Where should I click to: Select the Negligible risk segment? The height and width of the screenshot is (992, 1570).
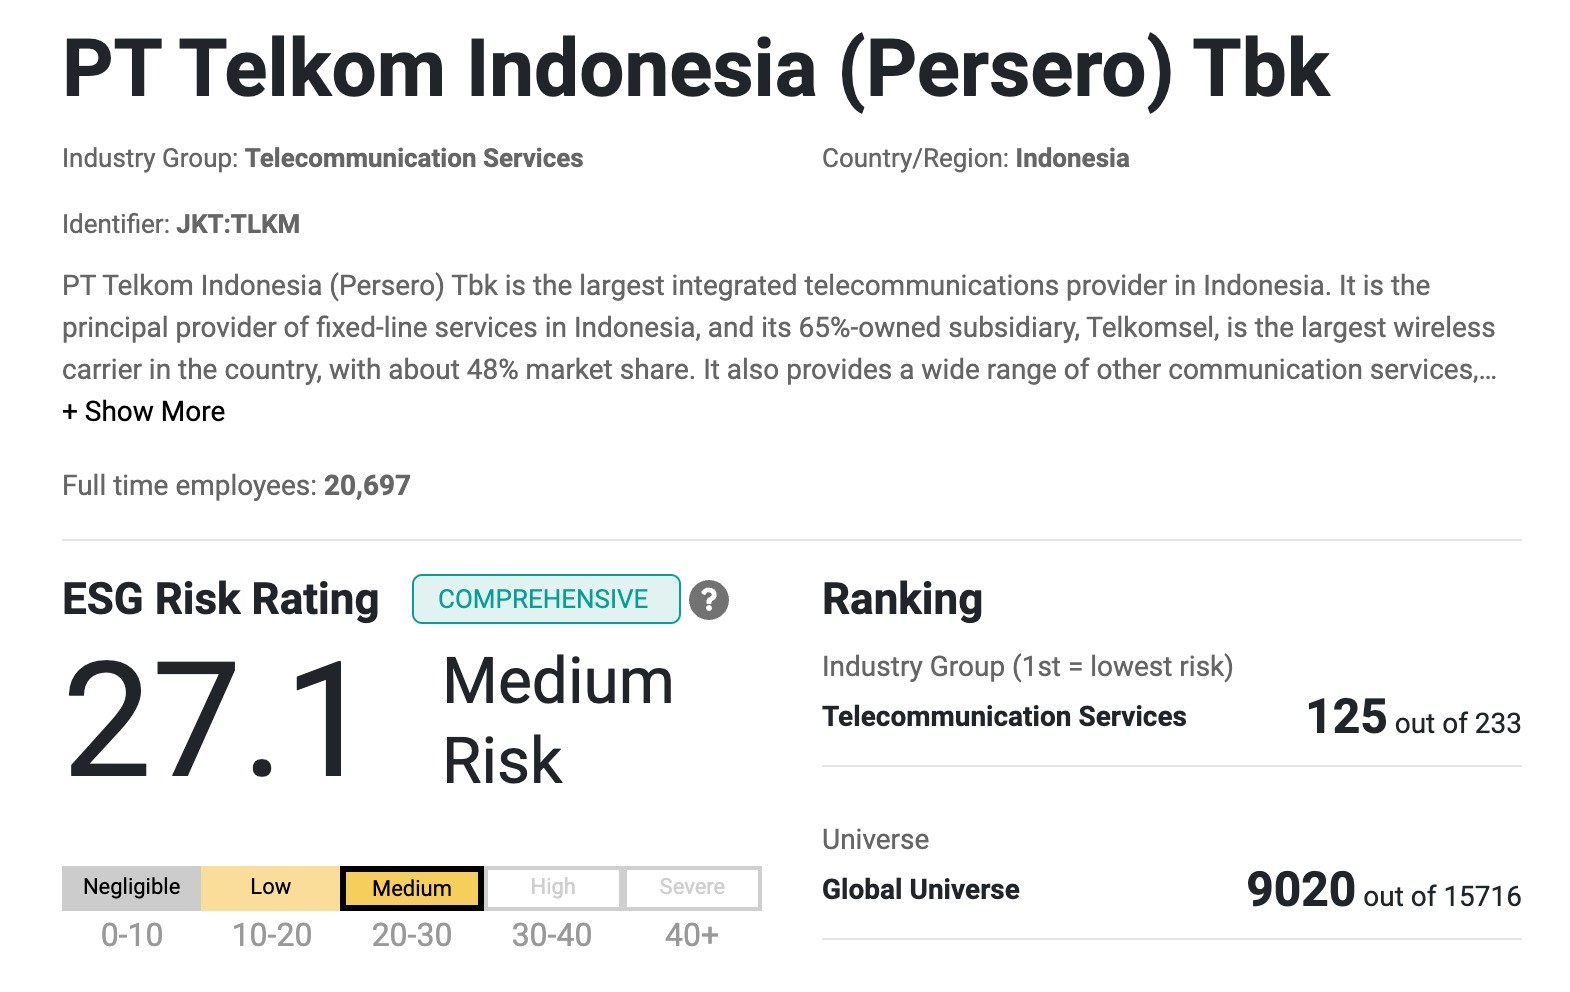coord(132,888)
